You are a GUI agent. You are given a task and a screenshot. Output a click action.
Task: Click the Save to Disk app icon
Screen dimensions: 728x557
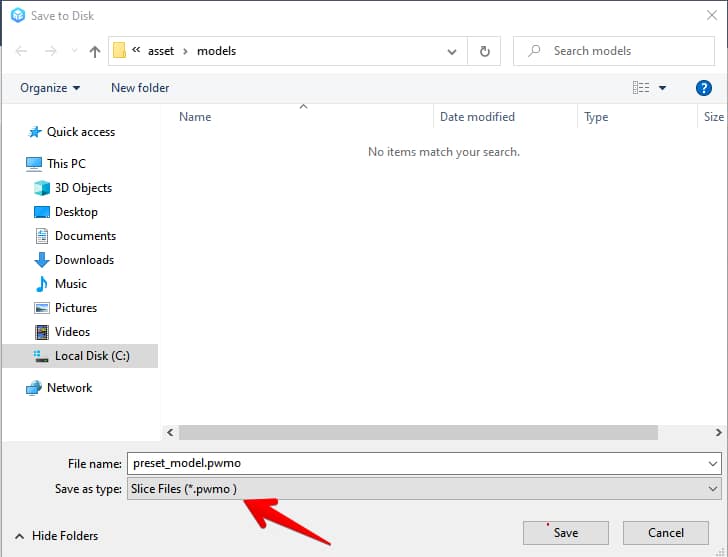tap(18, 15)
